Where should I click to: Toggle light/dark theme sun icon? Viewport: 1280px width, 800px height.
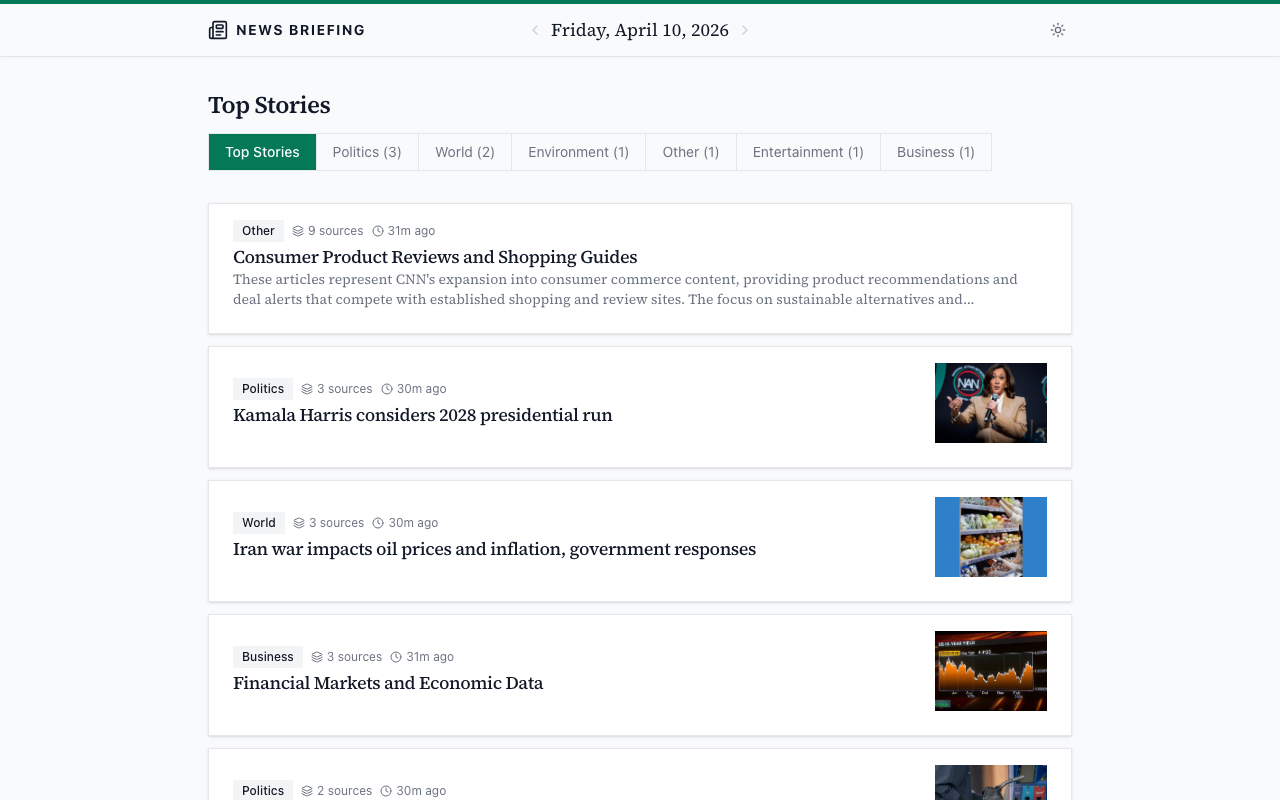click(x=1058, y=30)
